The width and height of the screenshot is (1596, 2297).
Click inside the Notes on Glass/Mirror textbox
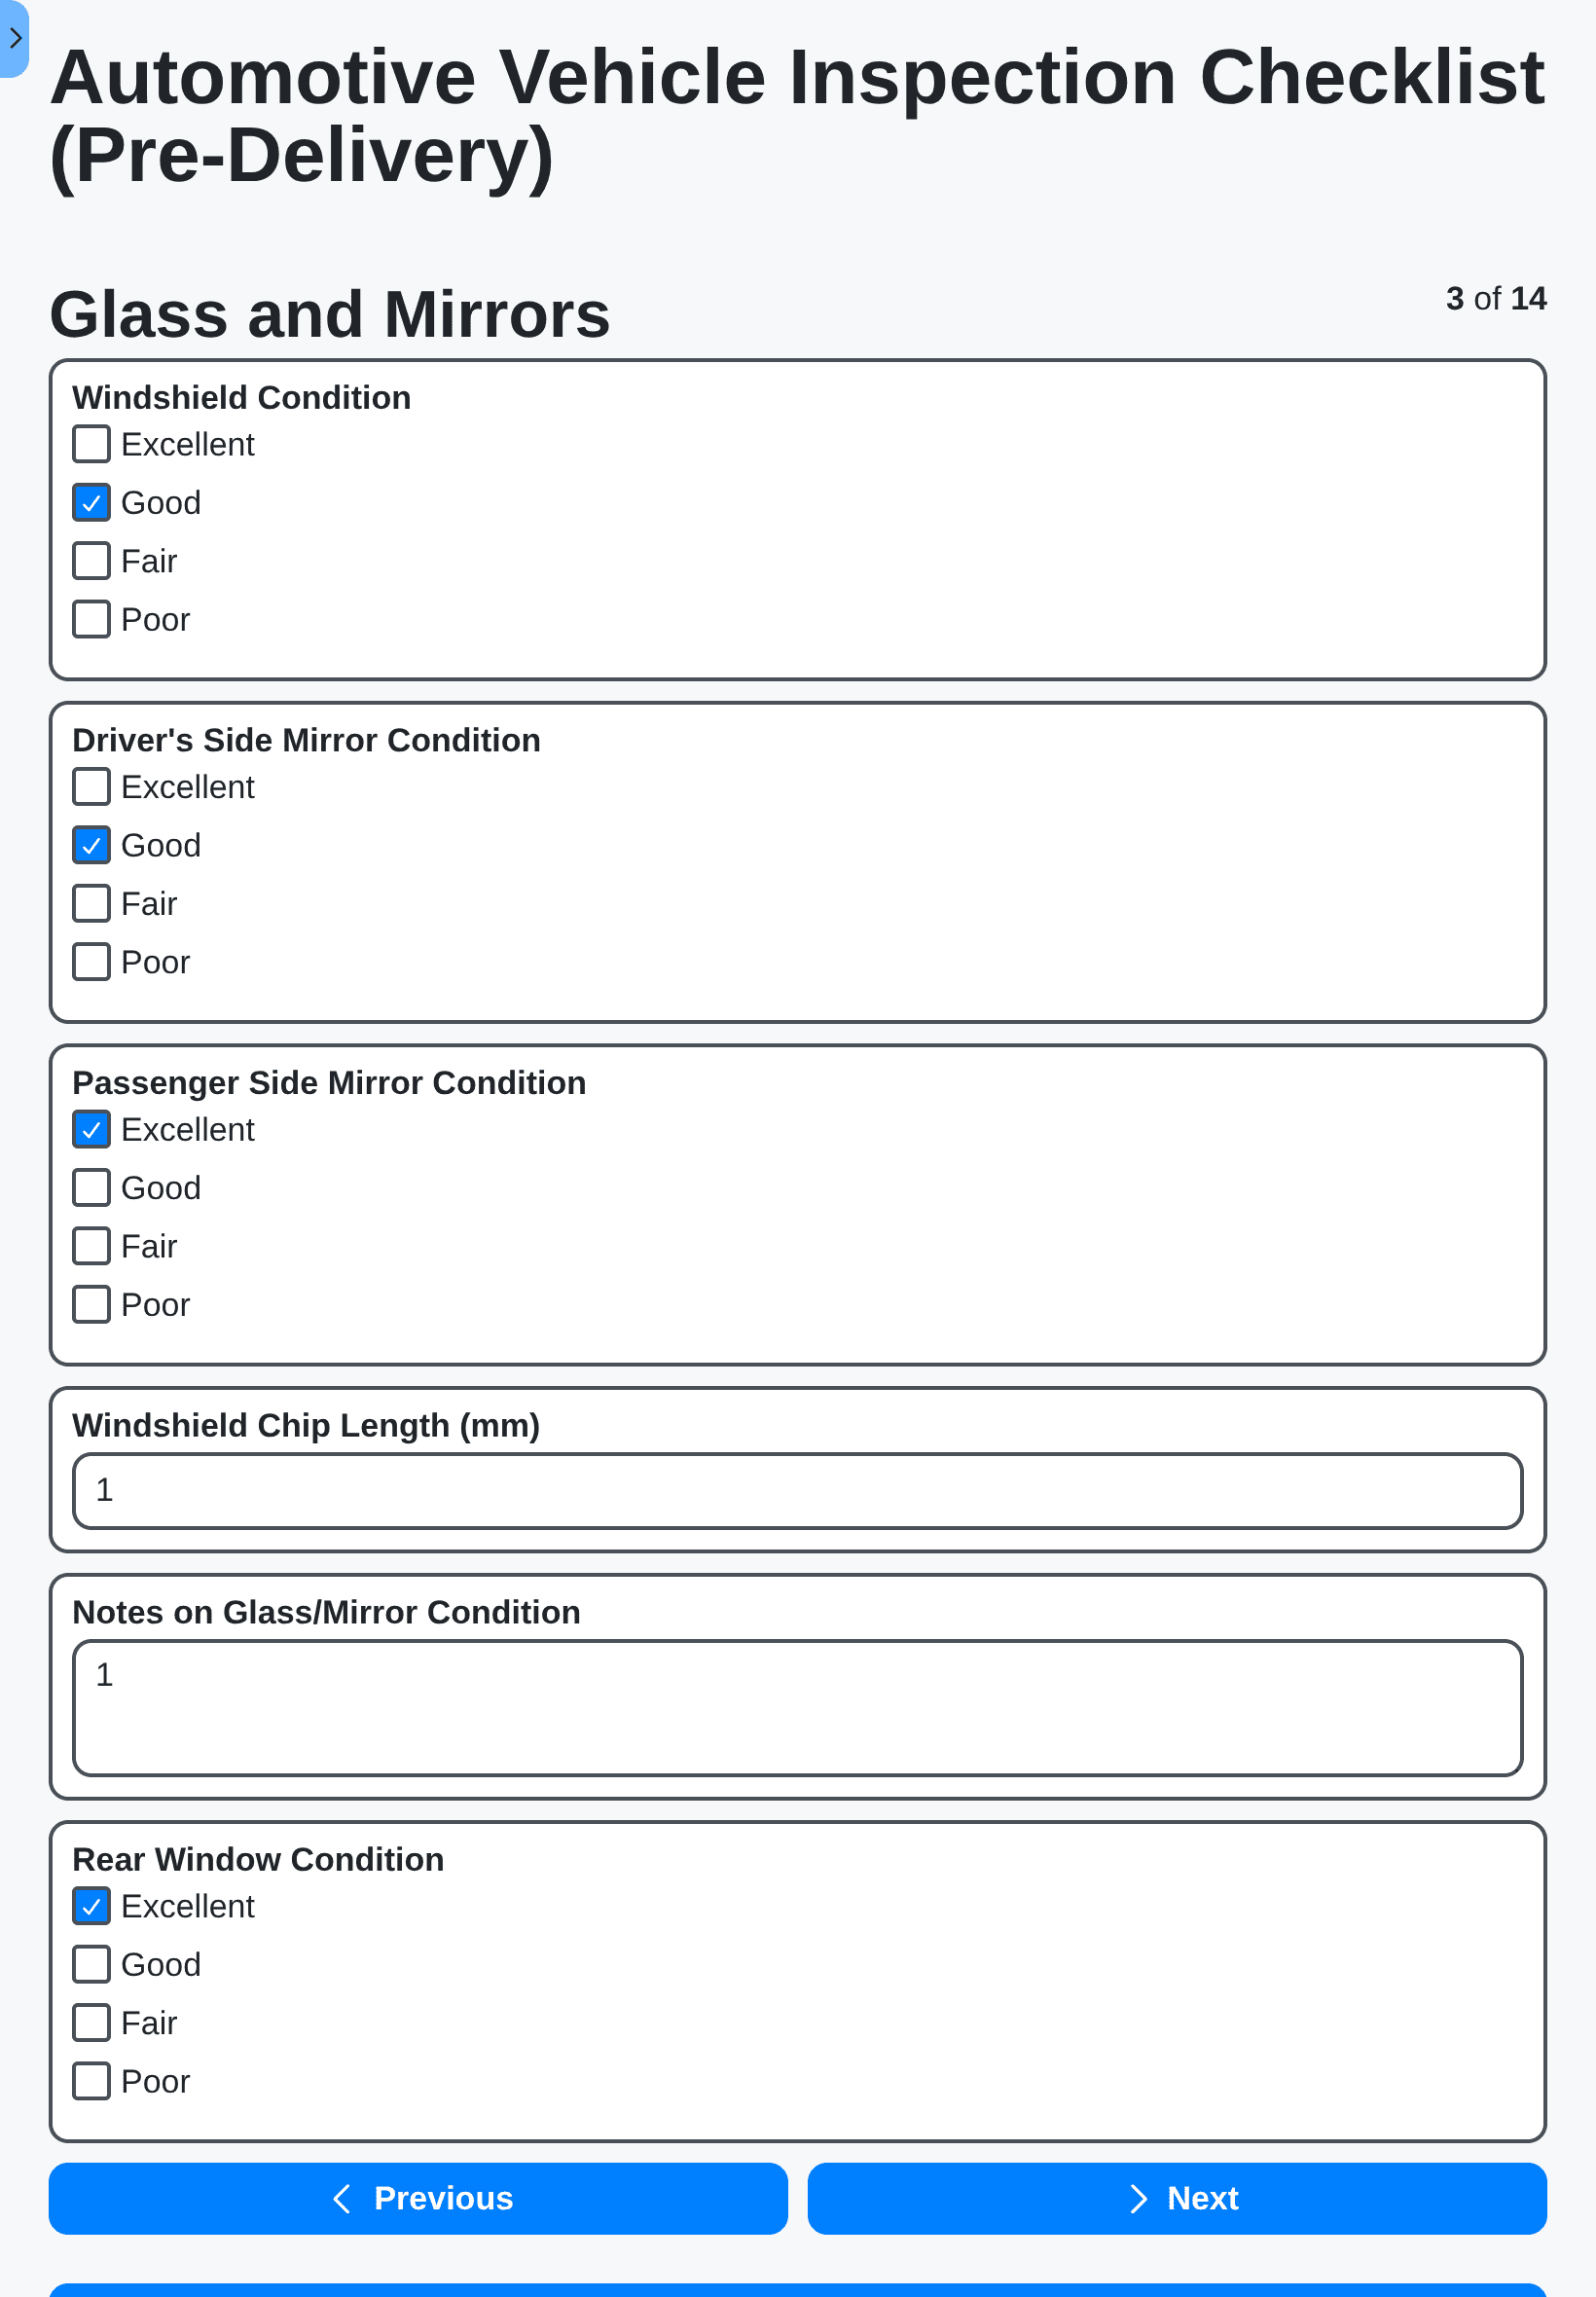(x=796, y=1707)
